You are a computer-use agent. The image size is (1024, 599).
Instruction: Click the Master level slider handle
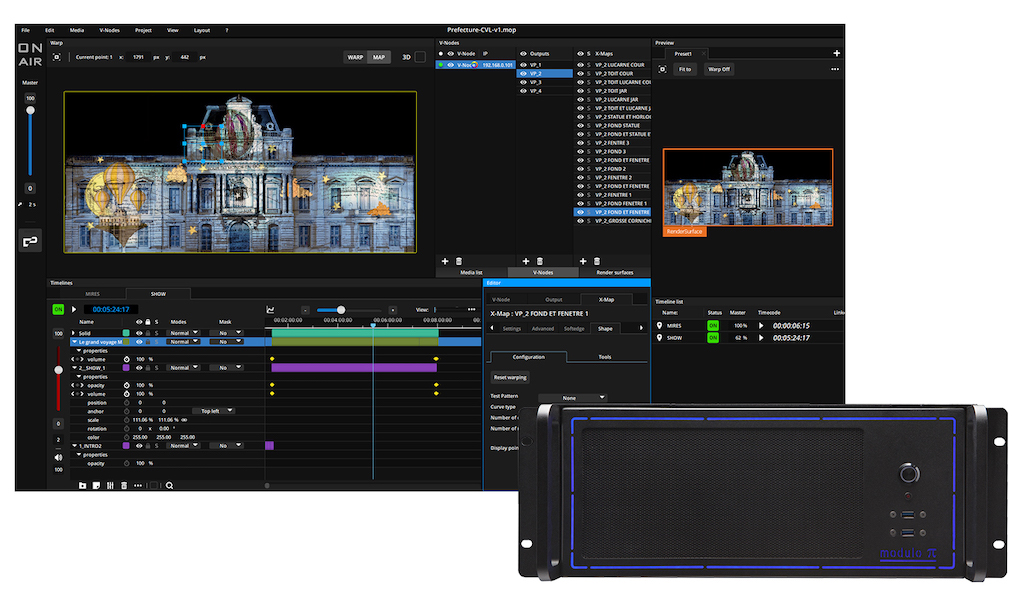[30, 110]
